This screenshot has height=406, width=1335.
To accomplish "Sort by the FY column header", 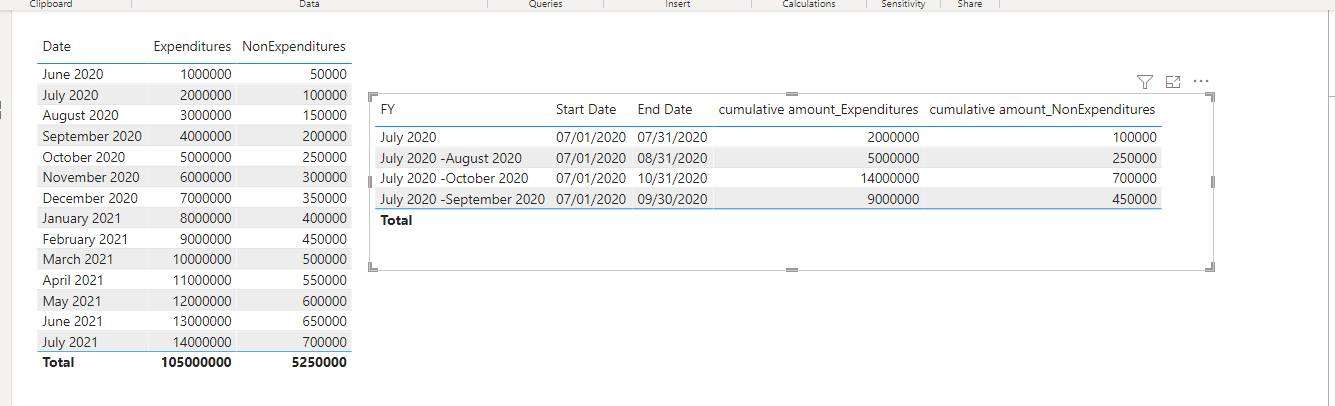I will 388,110.
